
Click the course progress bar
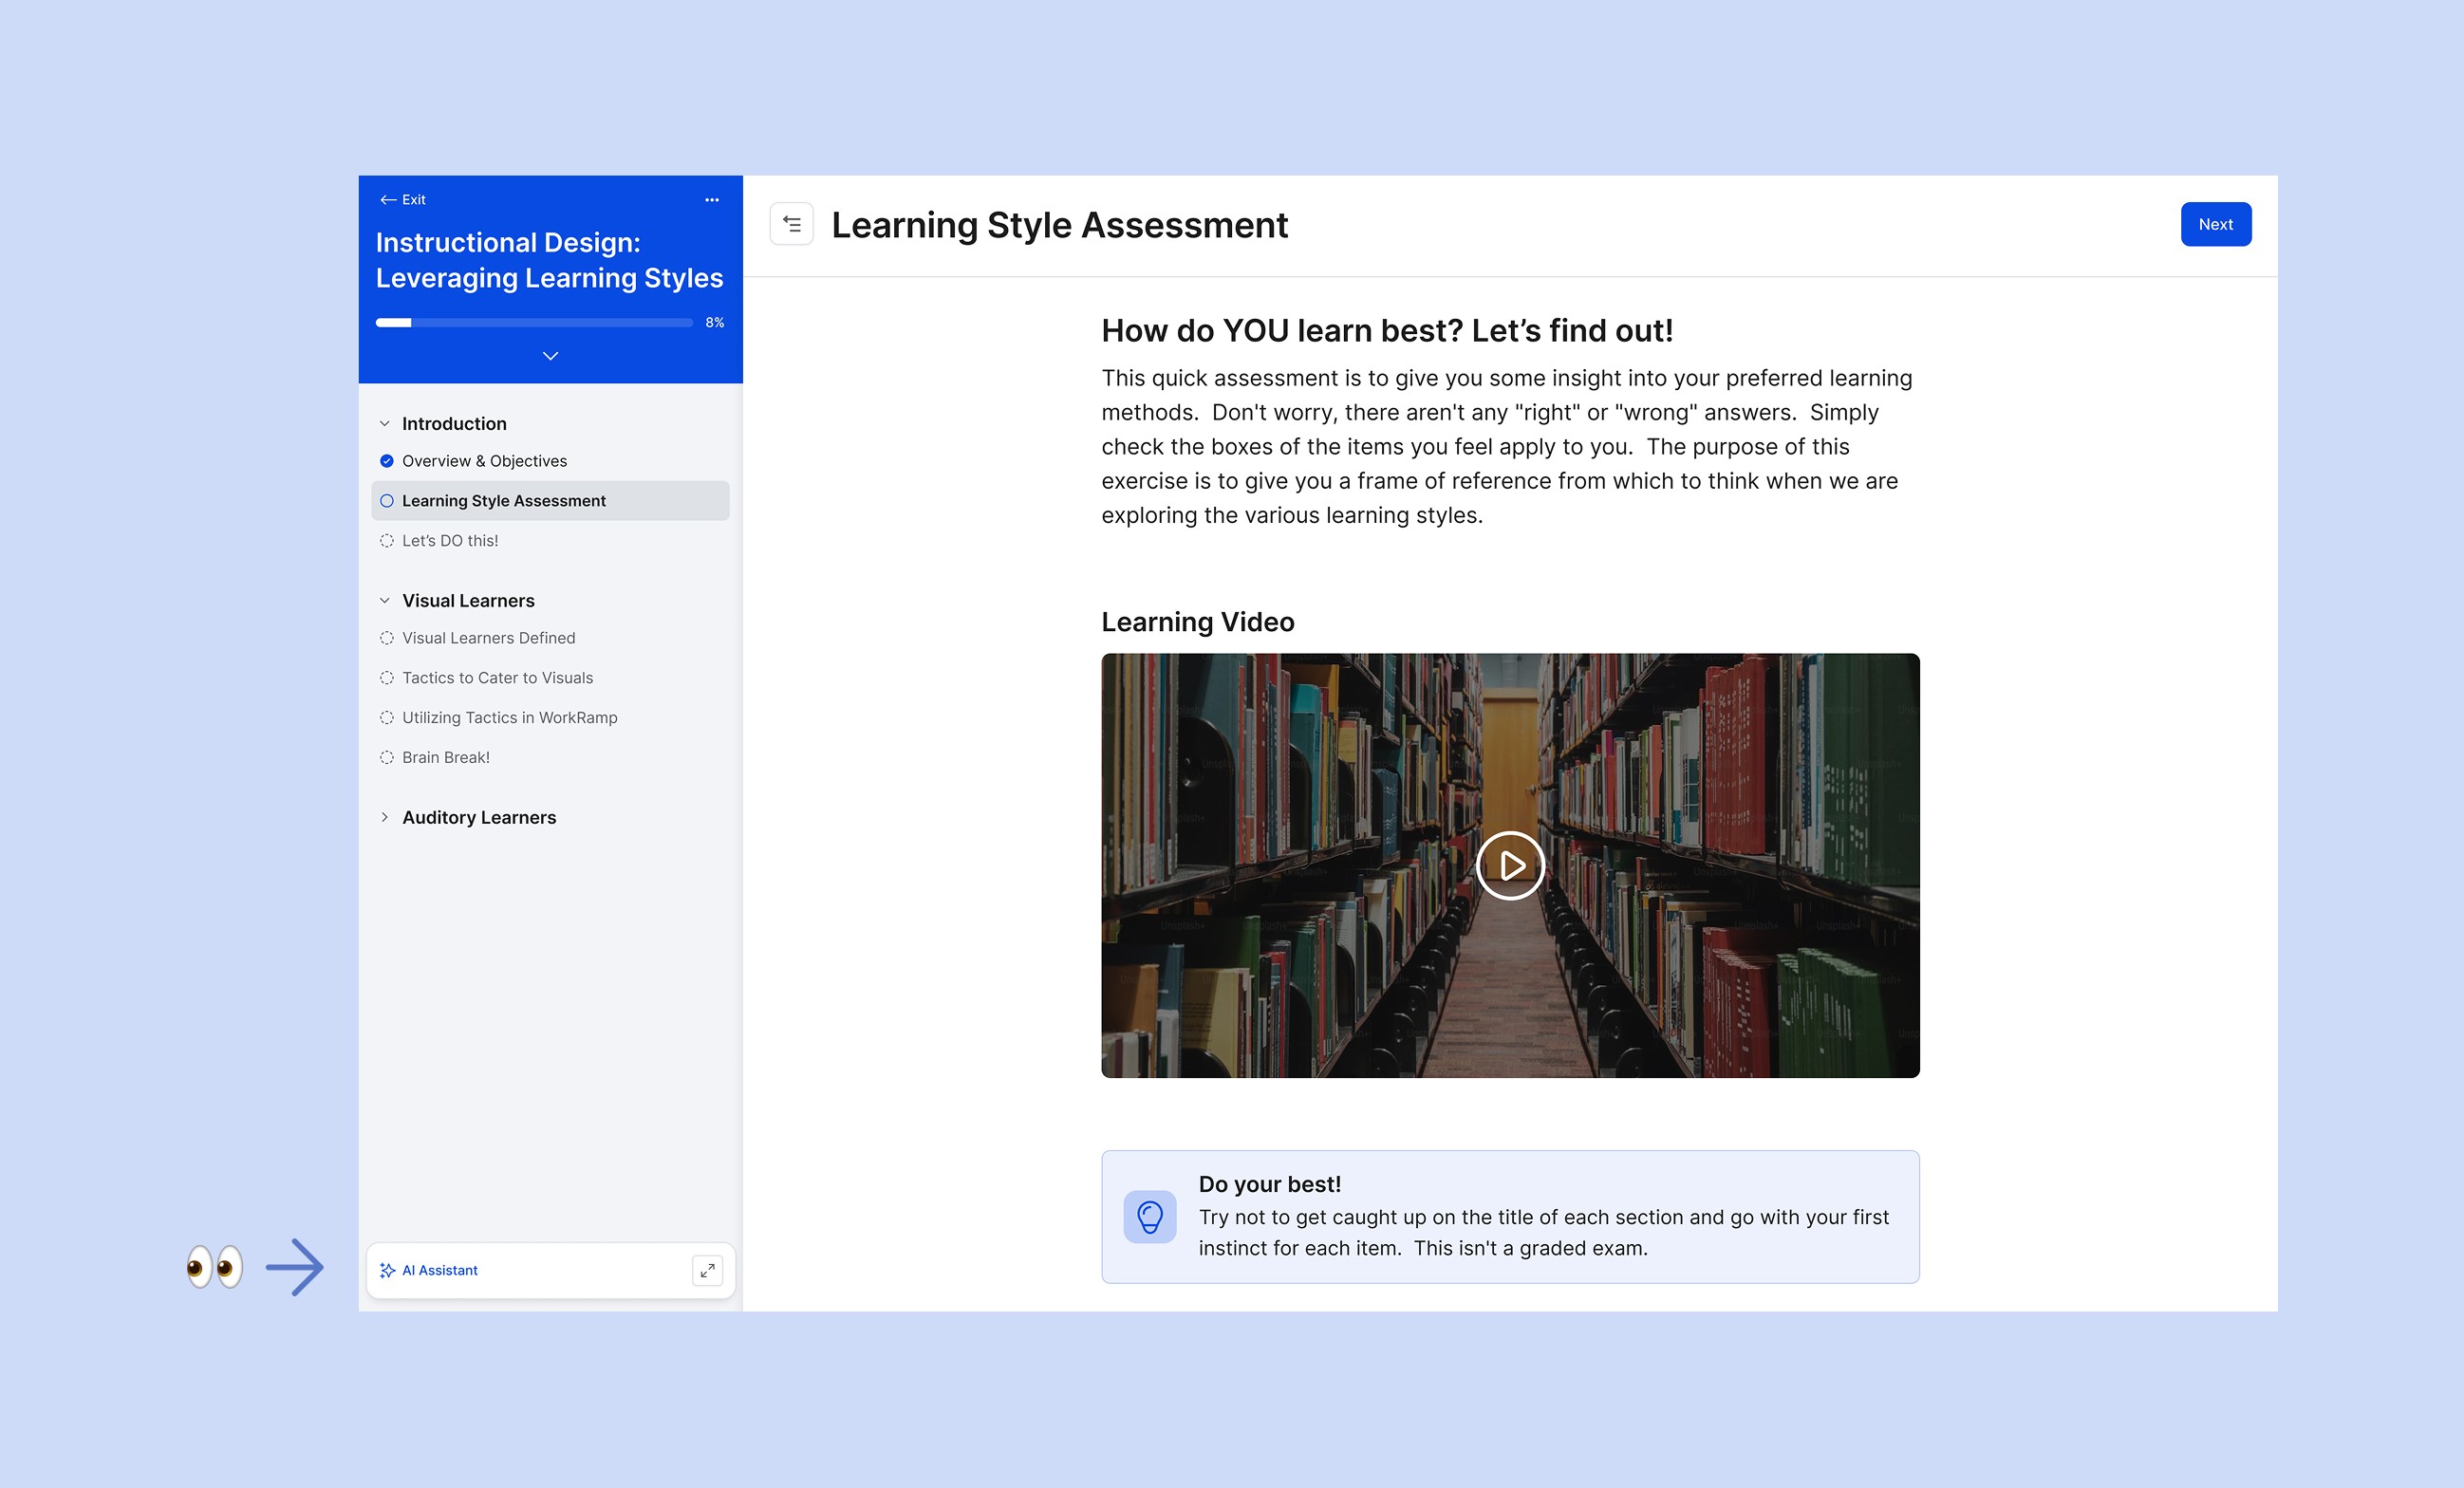(534, 323)
